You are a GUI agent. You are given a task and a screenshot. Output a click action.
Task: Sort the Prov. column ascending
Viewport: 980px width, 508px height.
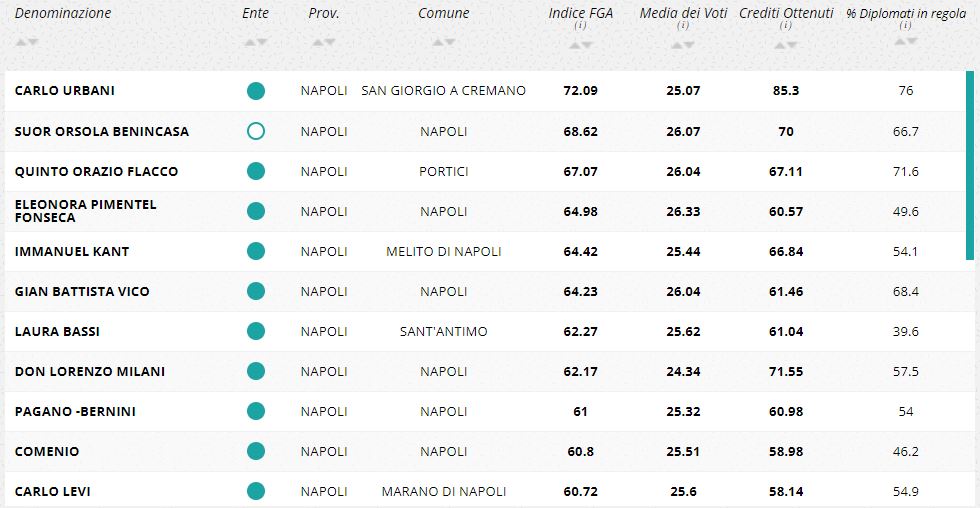(318, 42)
